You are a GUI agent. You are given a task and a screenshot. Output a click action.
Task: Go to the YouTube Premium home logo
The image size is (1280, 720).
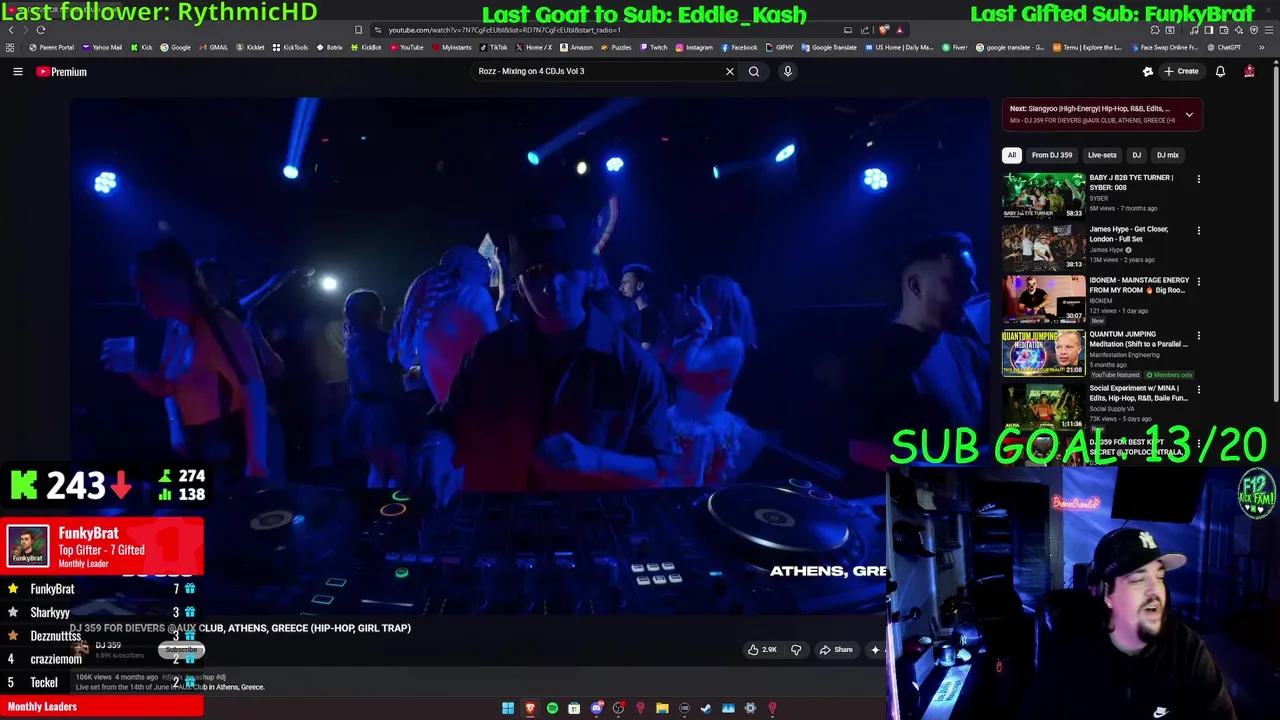point(62,71)
